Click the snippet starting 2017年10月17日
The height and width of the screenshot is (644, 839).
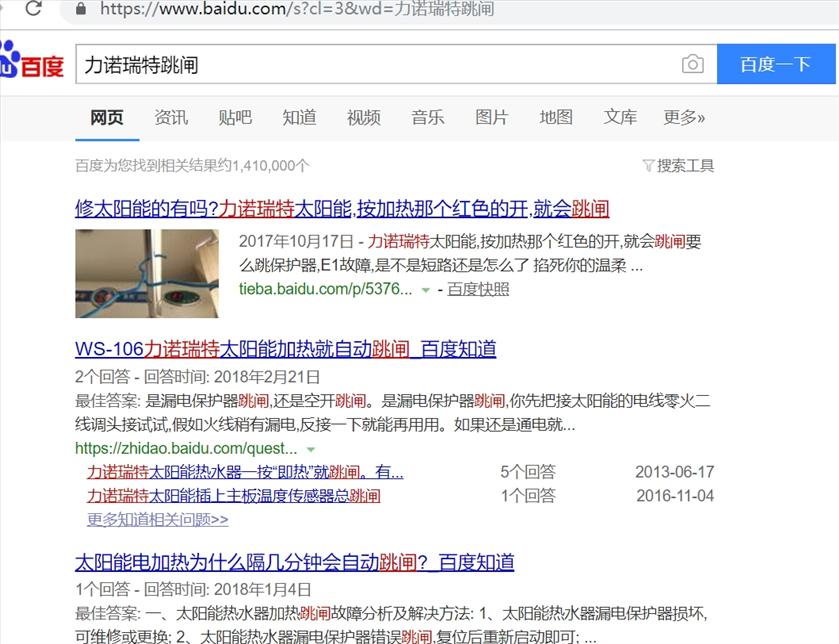(470, 253)
